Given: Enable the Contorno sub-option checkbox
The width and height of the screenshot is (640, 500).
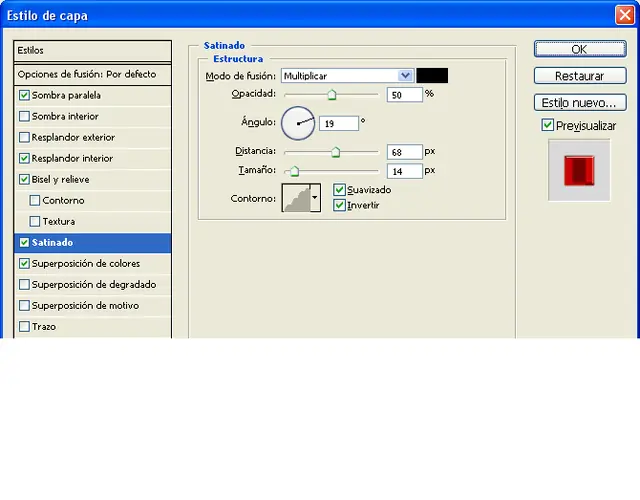Looking at the screenshot, I should [x=35, y=200].
